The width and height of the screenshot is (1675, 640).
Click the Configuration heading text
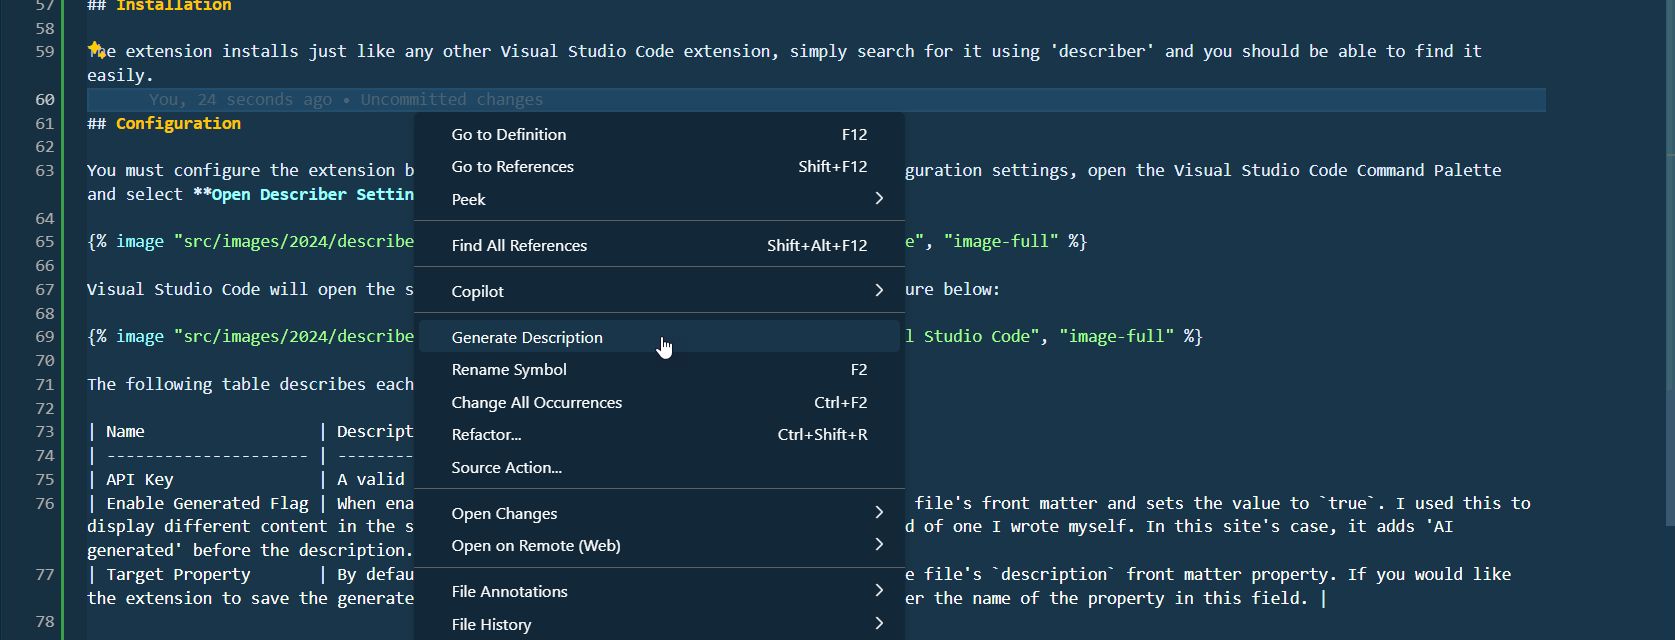click(178, 123)
